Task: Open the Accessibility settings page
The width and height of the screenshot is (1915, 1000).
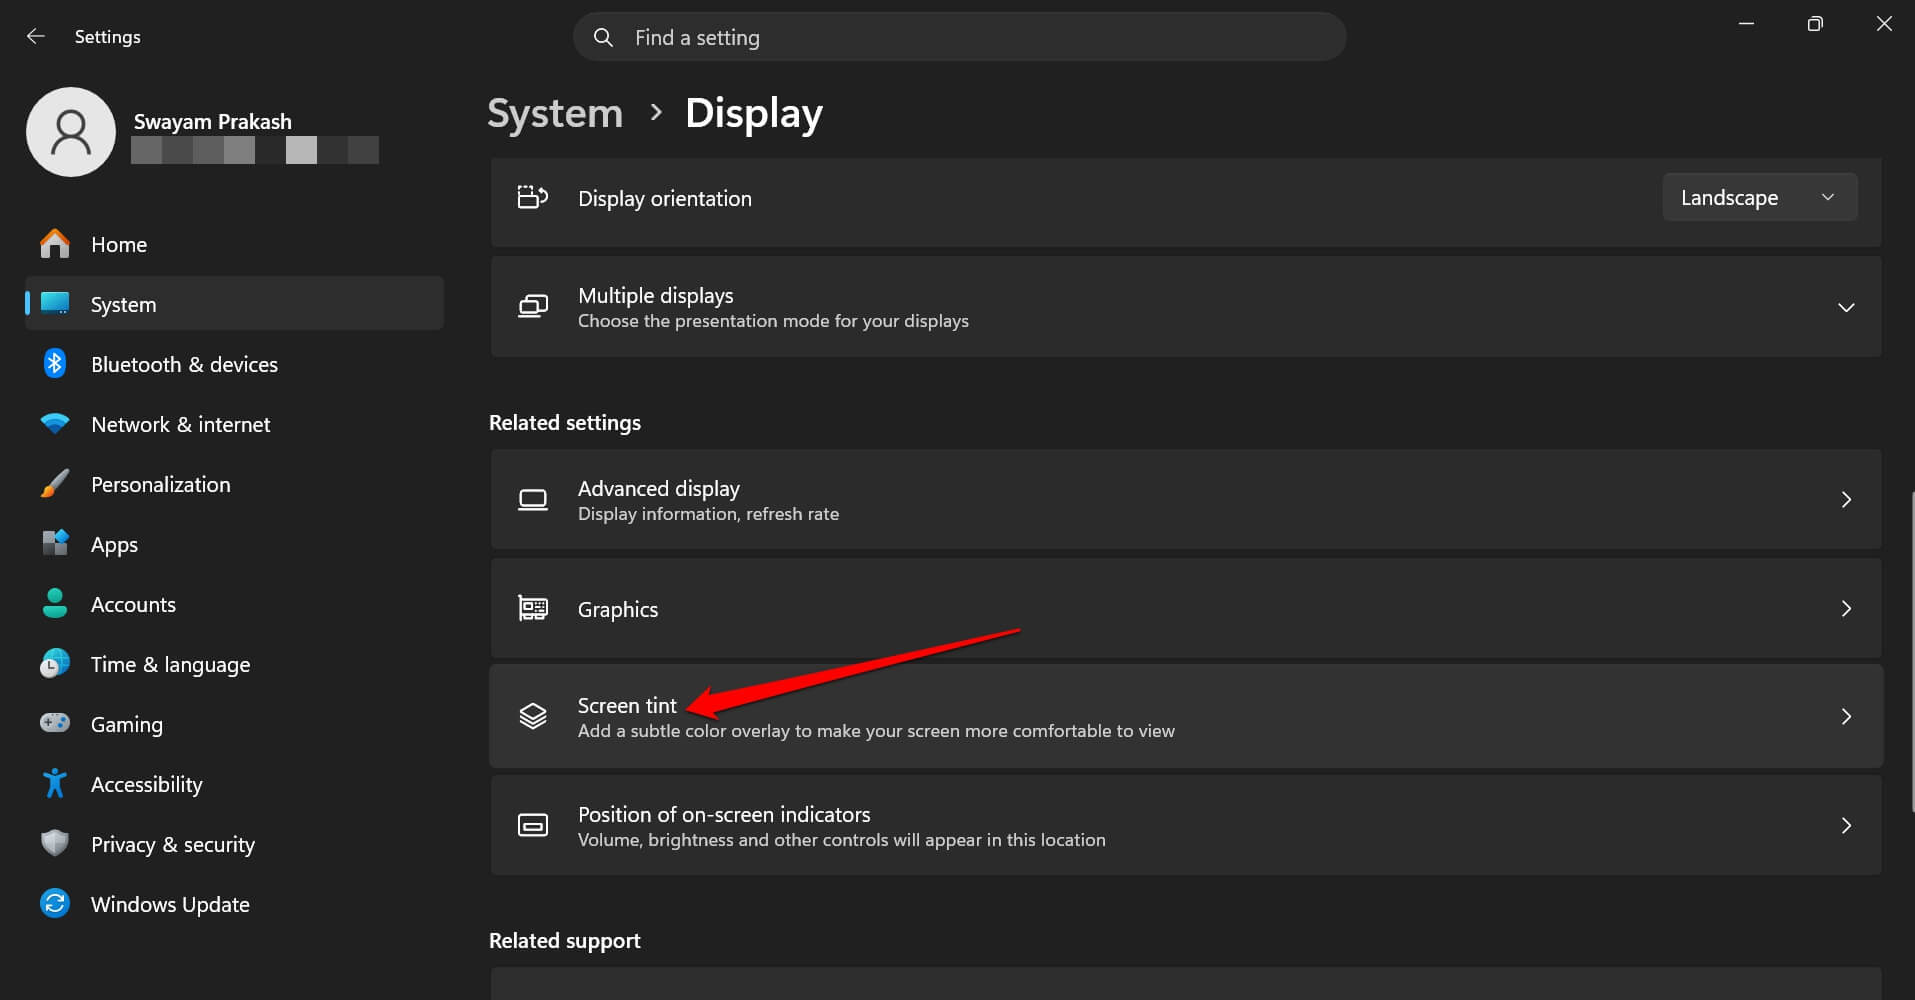Action: pyautogui.click(x=234, y=784)
